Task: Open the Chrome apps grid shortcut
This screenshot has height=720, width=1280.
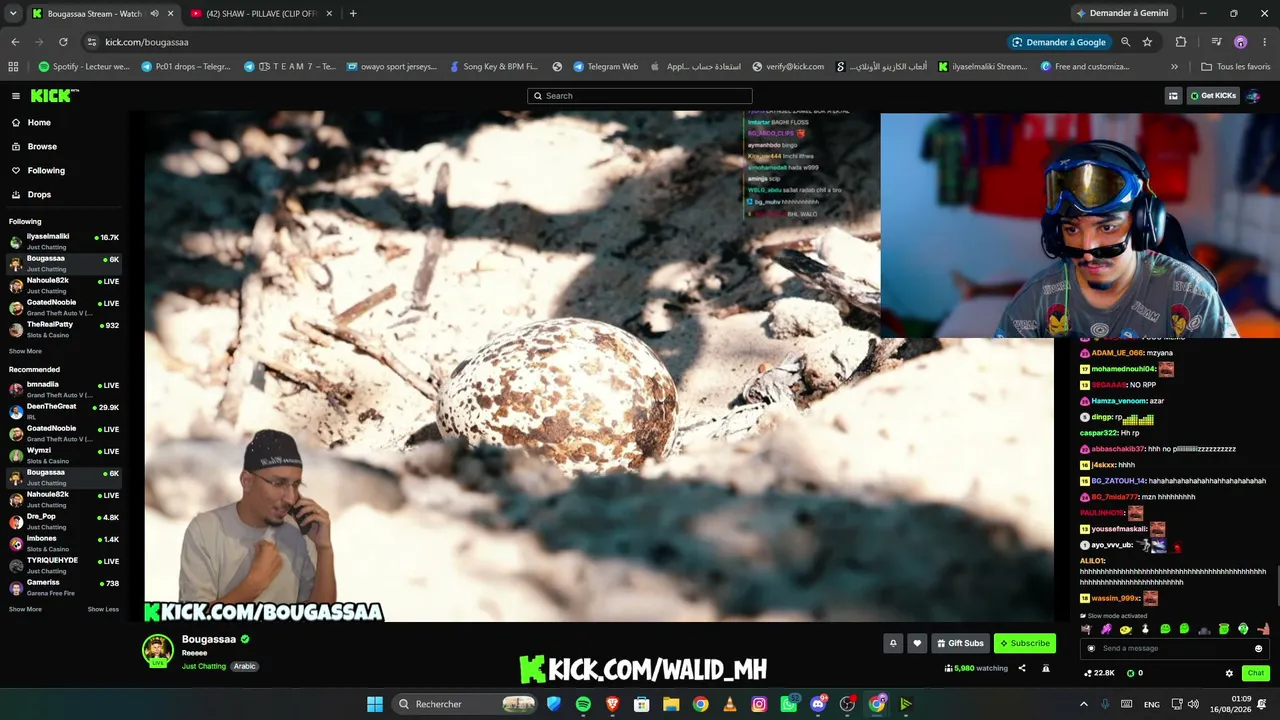Action: pos(13,67)
